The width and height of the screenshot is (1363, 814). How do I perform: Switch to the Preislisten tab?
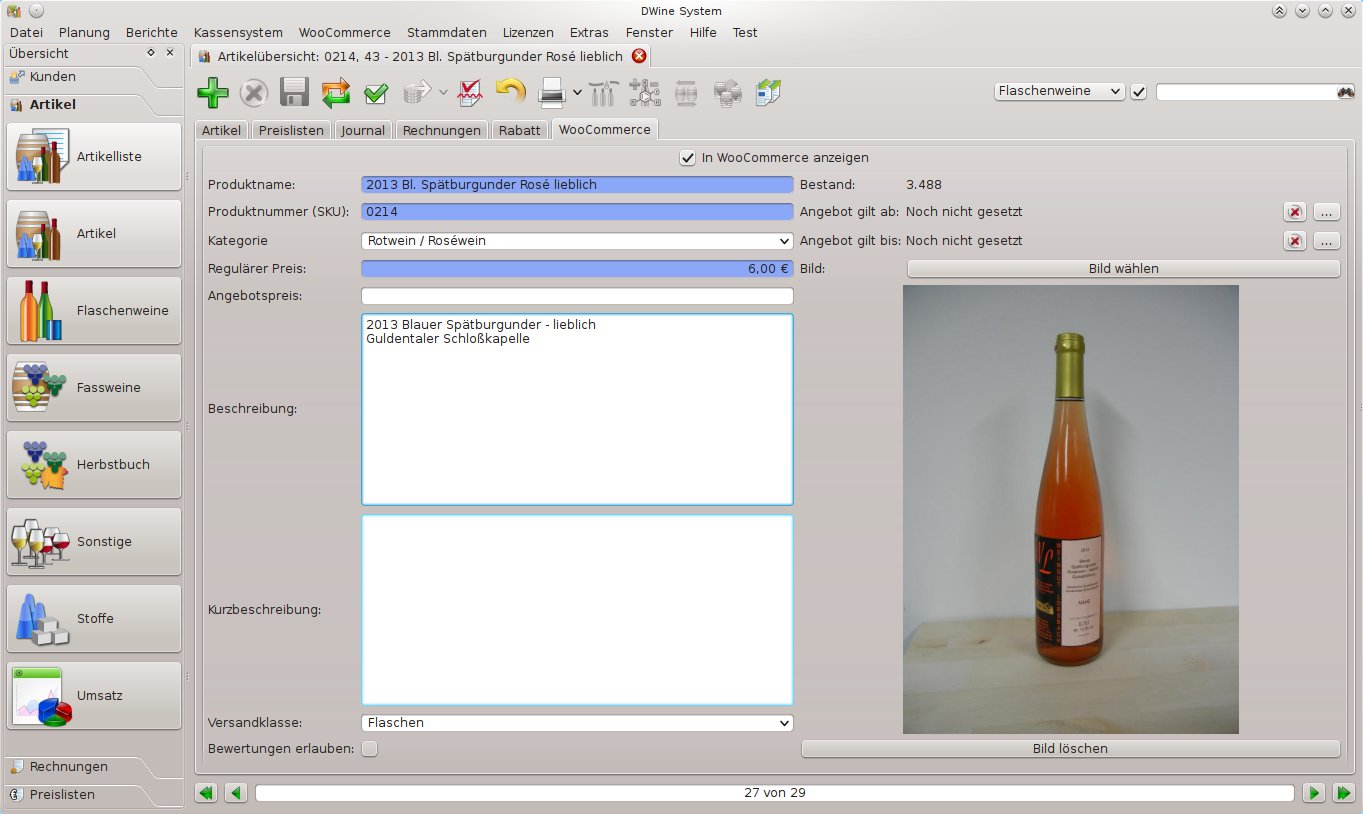pyautogui.click(x=291, y=130)
